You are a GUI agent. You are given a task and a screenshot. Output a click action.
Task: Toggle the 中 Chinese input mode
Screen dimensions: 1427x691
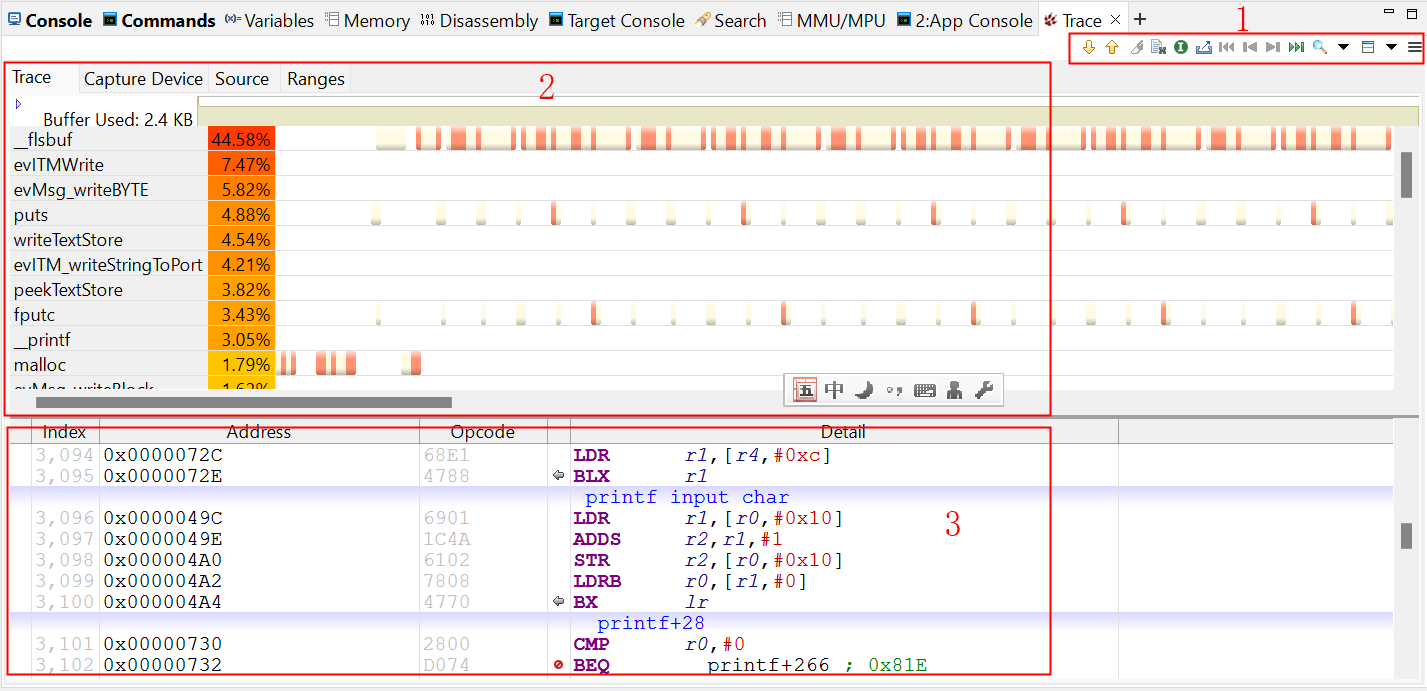[x=834, y=390]
